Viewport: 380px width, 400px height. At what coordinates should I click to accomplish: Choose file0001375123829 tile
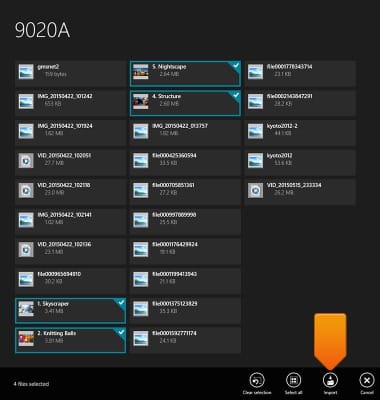pos(185,311)
